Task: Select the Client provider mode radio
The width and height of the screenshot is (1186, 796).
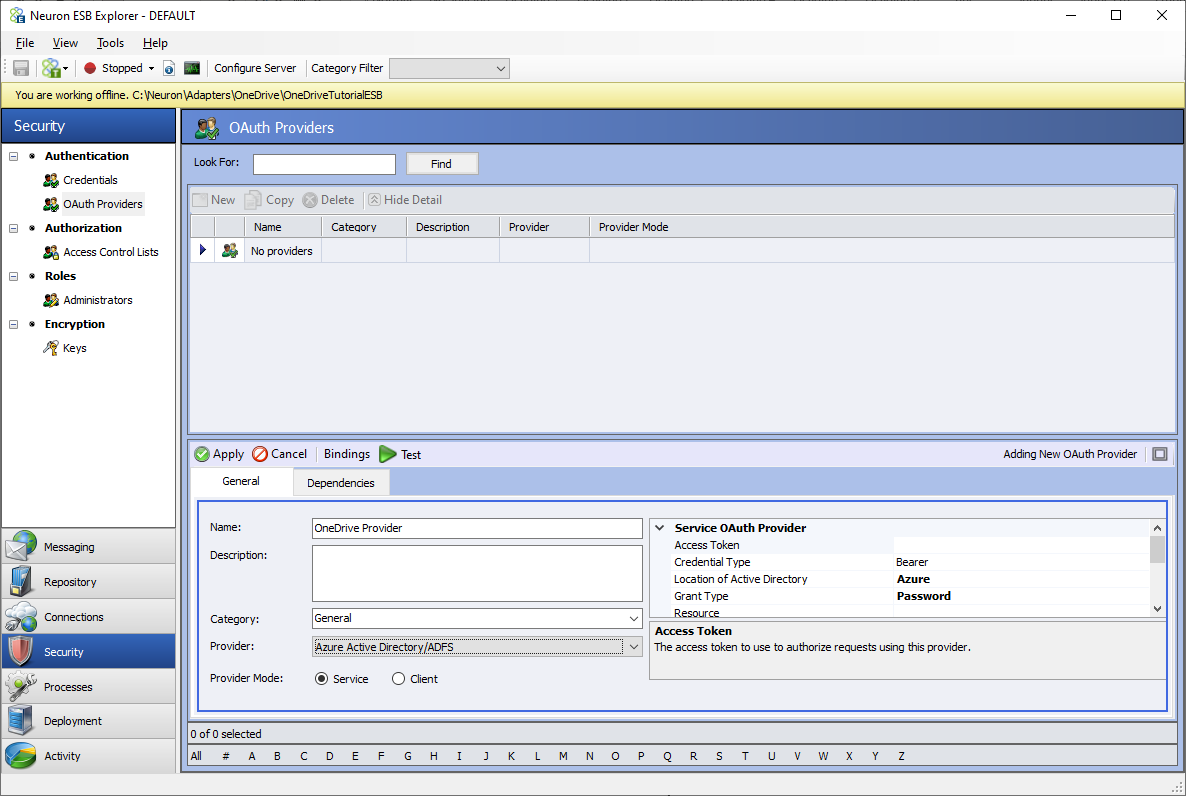Action: coord(399,679)
